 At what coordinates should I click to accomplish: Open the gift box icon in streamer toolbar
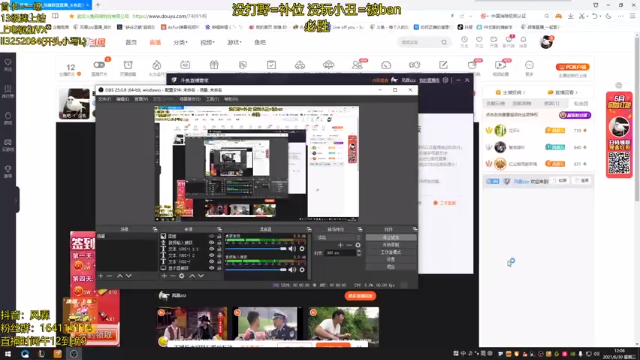[x=214, y=65]
